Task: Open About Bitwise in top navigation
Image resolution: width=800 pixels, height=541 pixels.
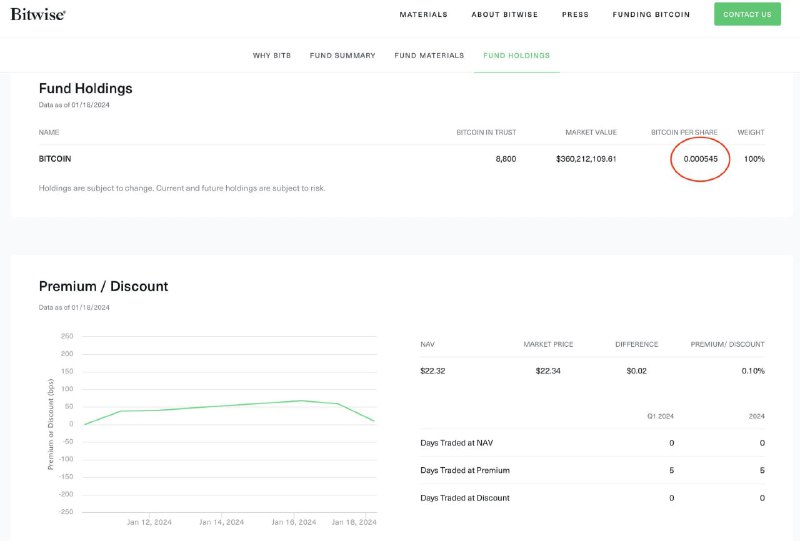Action: click(505, 14)
